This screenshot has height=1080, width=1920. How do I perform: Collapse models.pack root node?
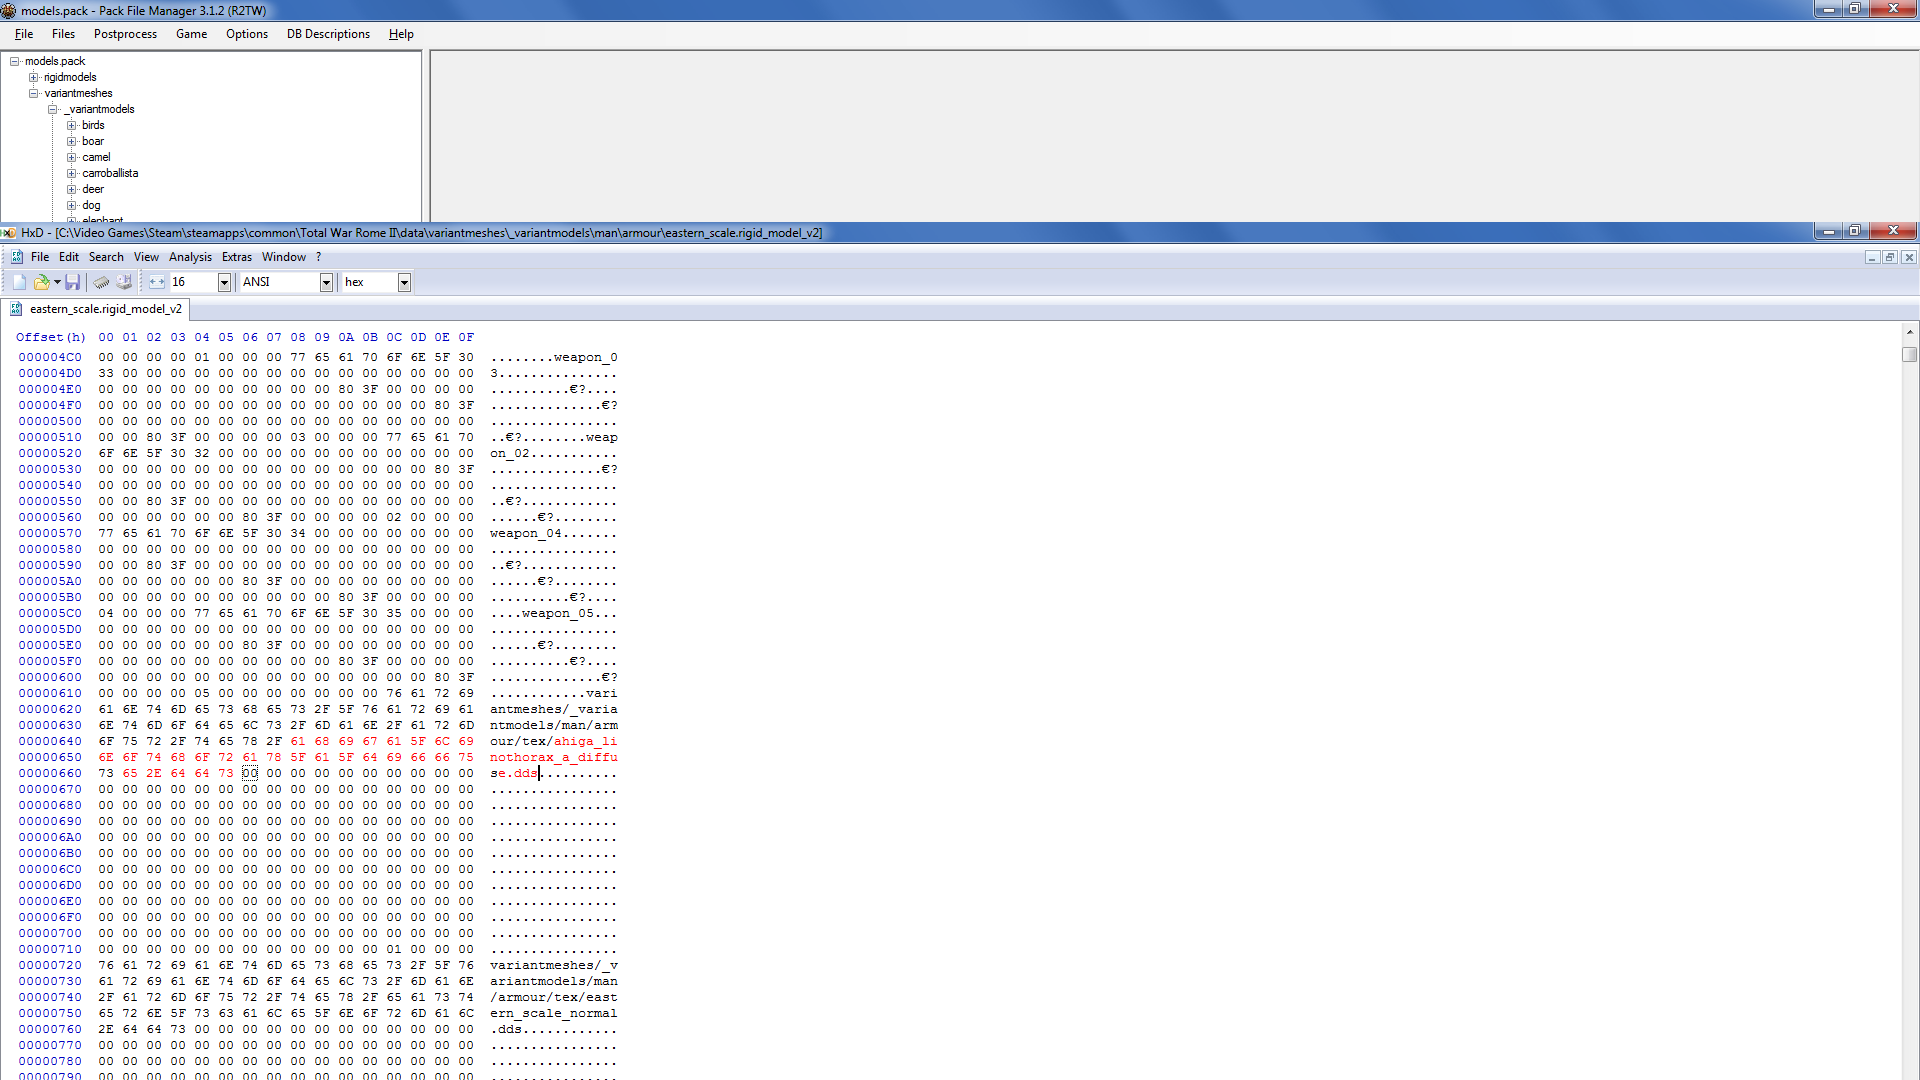click(x=15, y=61)
